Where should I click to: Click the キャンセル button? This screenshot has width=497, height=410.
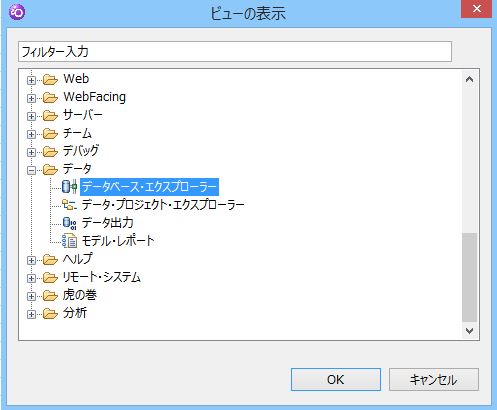click(x=434, y=379)
